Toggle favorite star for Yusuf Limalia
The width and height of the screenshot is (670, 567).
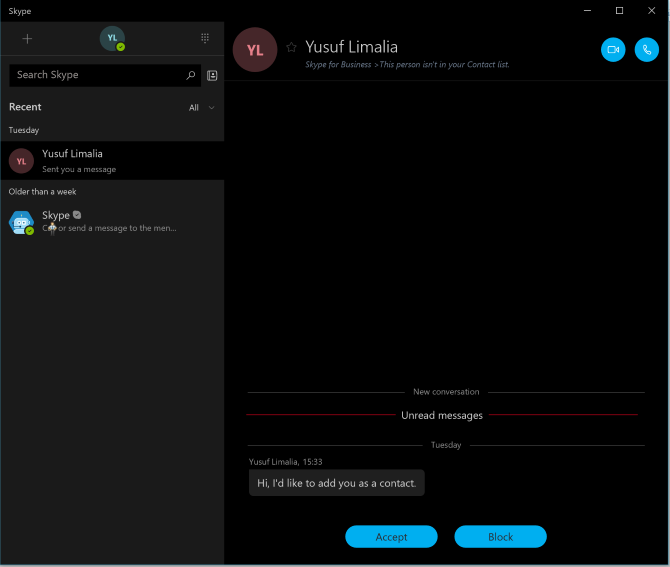291,47
